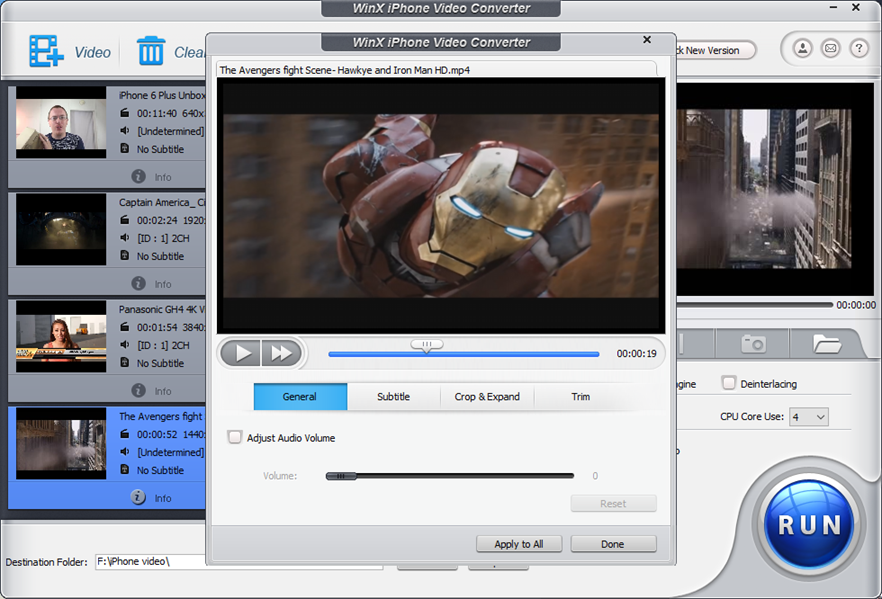Viewport: 882px width, 599px height.
Task: Click the Destination Folder path field
Action: [x=239, y=561]
